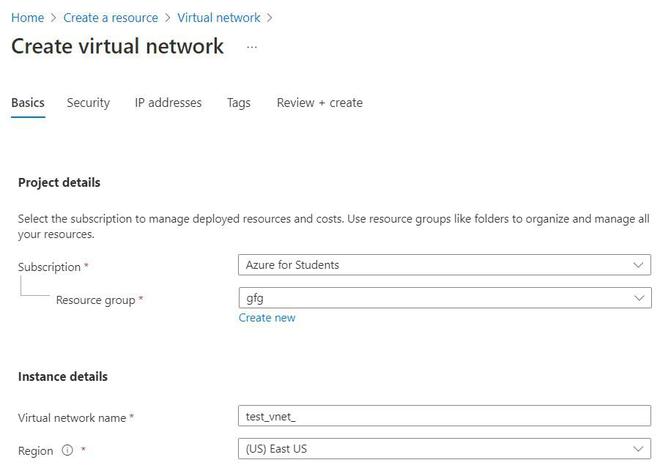Click the chevron after Home breadcrumb
The width and height of the screenshot is (660, 468).
click(53, 18)
